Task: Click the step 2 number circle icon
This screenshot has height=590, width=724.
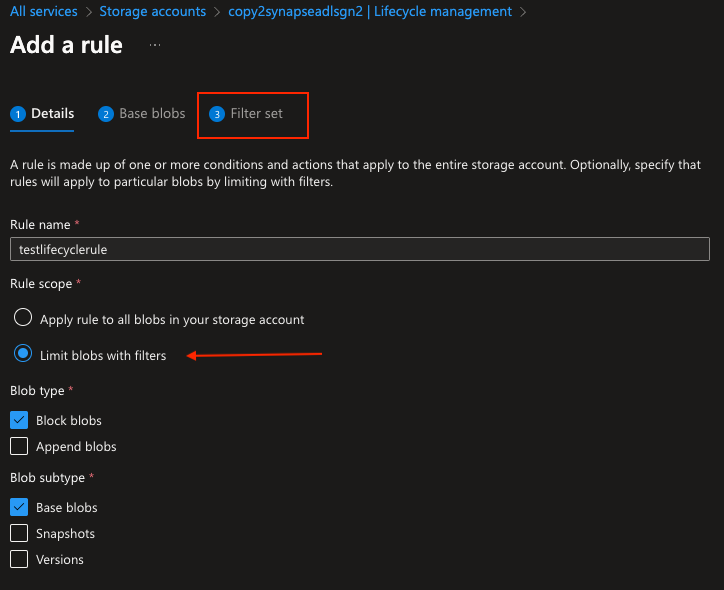Action: [x=106, y=114]
